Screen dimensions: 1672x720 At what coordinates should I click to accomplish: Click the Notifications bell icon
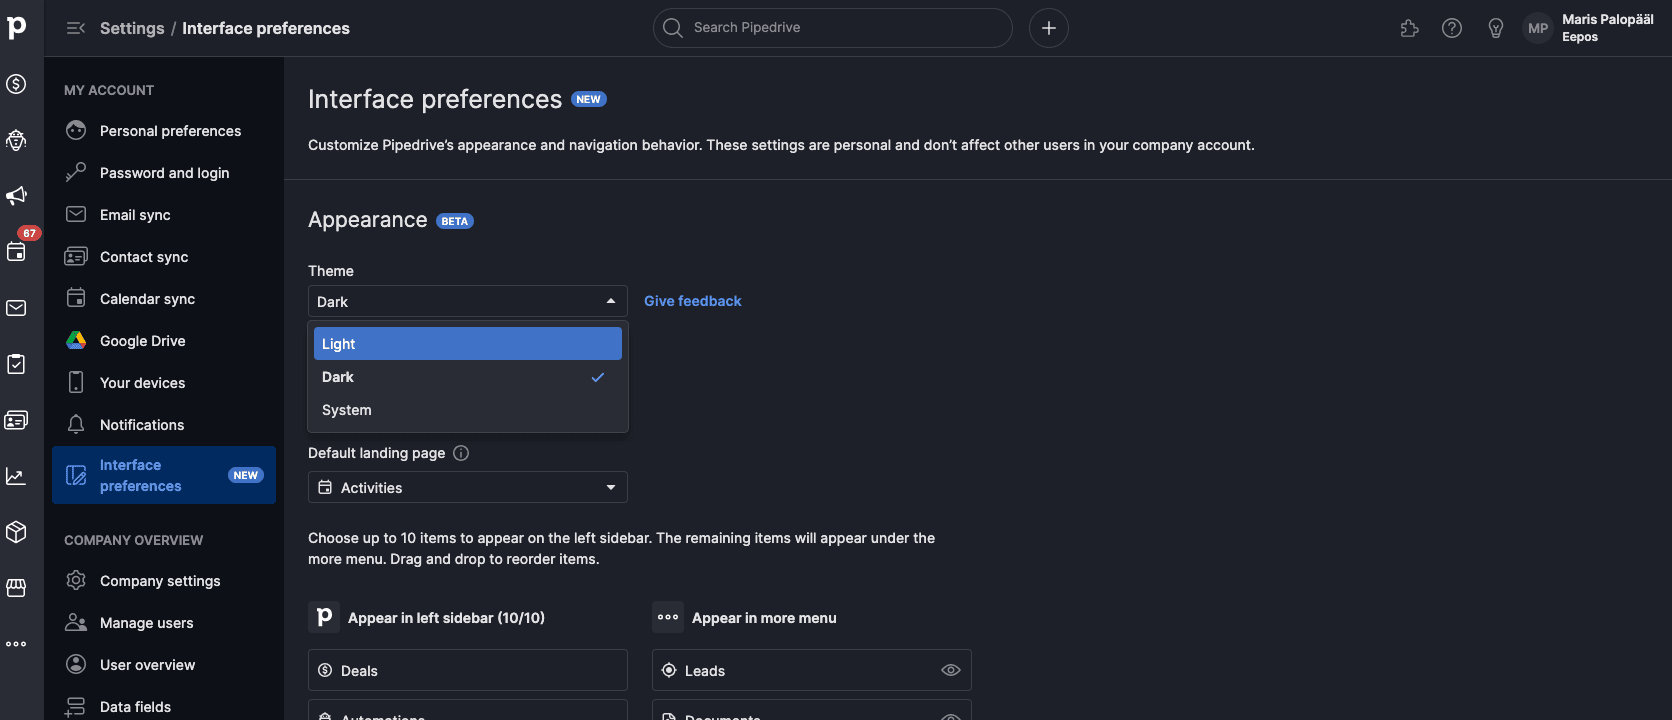(x=76, y=424)
